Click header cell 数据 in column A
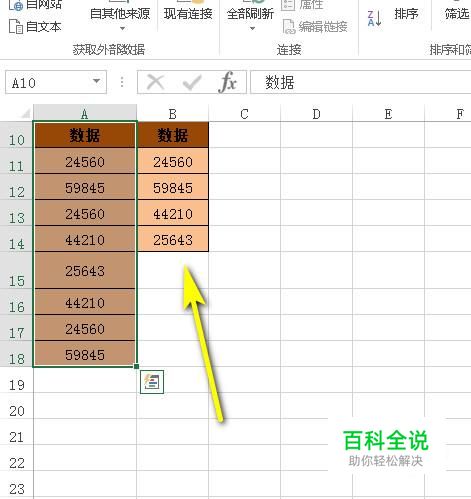 pos(85,135)
